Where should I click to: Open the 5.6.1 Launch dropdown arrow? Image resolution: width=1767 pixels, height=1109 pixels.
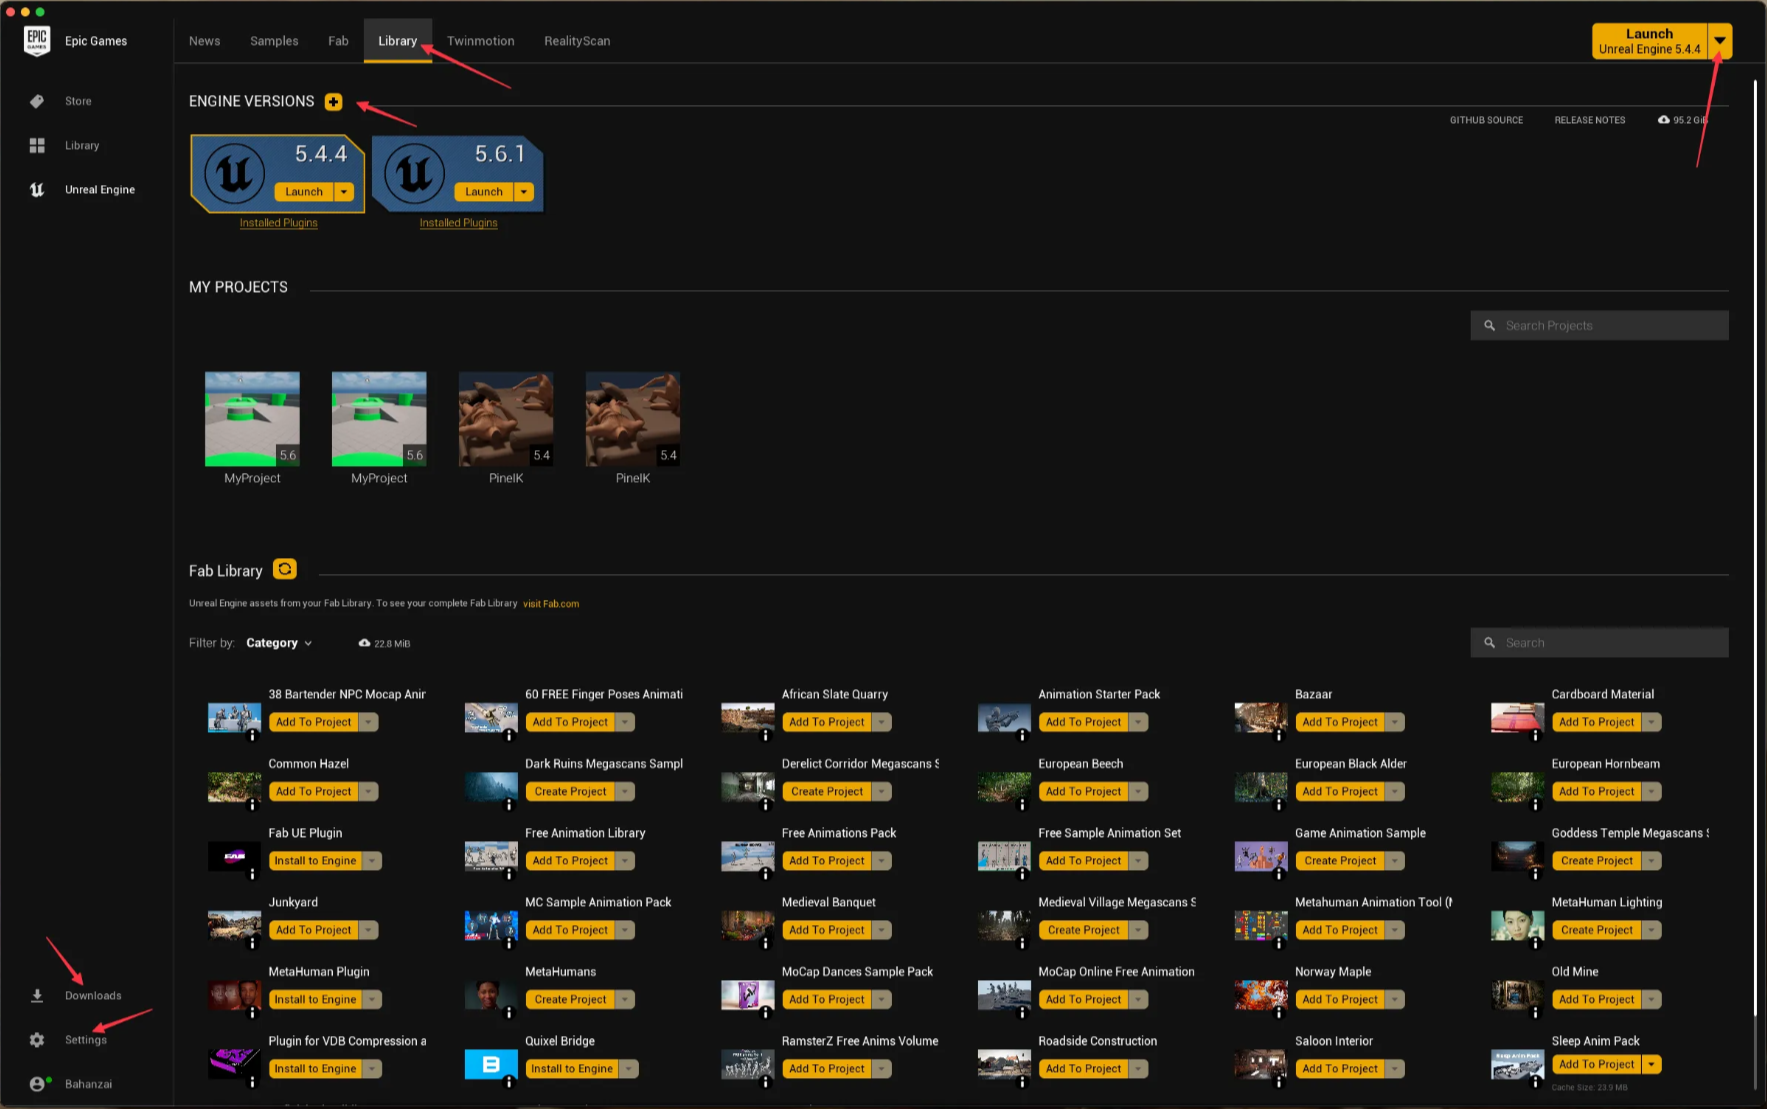(x=524, y=192)
